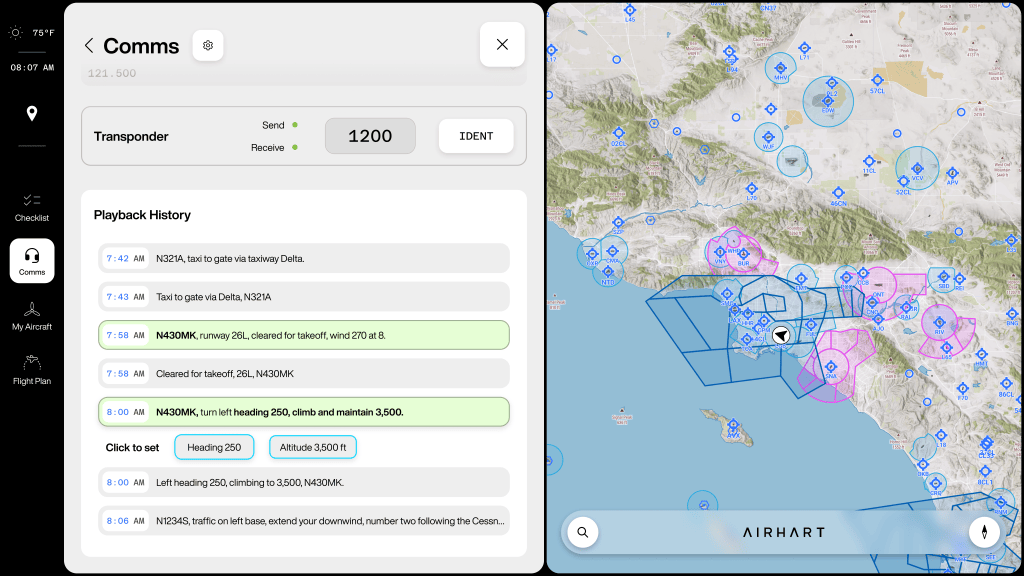This screenshot has height=576, width=1024.
Task: Play 7:58 AM runway 26L takeoff clearance
Action: (304, 335)
